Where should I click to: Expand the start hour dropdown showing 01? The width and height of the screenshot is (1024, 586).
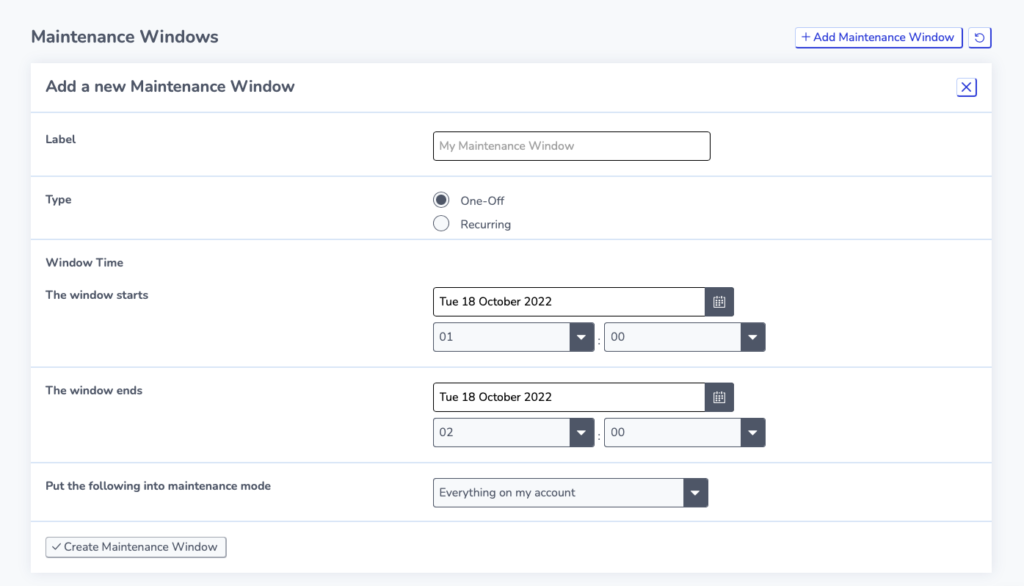513,337
